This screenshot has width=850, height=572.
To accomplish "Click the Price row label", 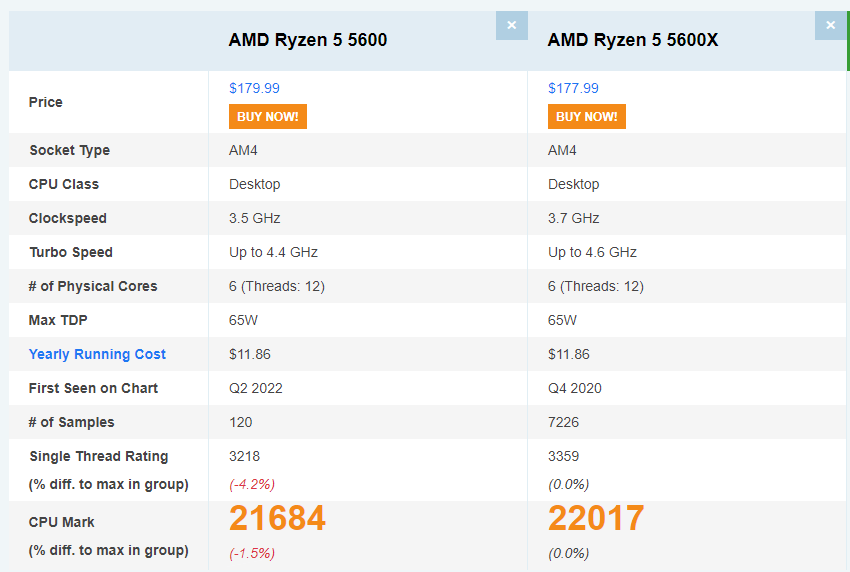I will [46, 102].
